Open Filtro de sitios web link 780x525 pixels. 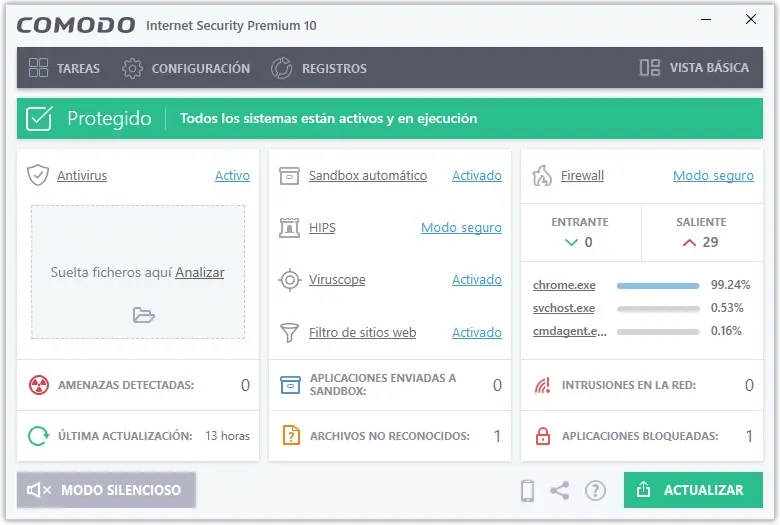click(362, 332)
